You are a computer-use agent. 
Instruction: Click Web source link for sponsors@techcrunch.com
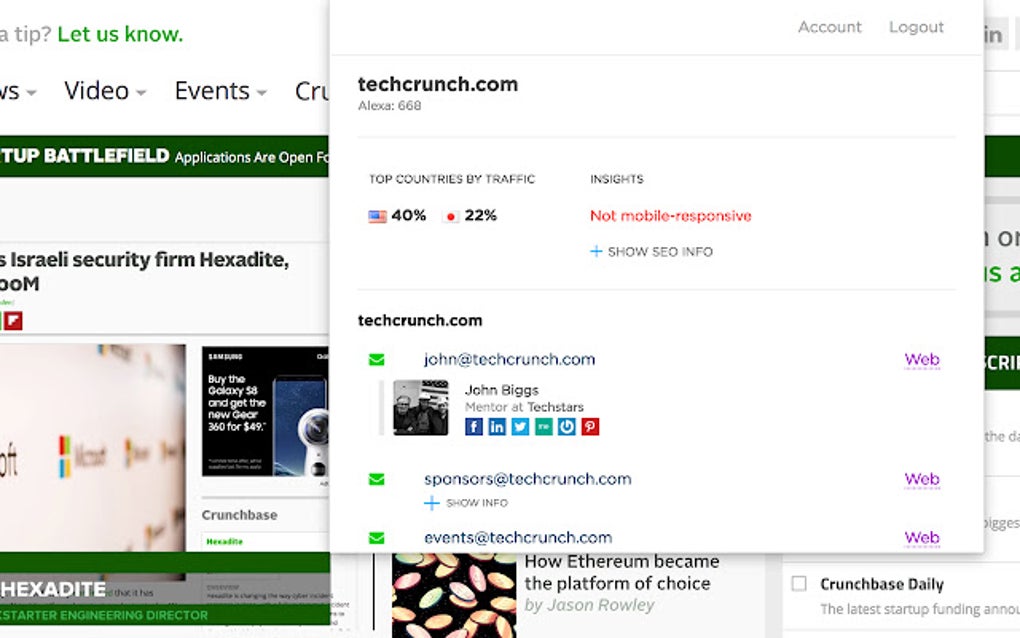pos(922,479)
